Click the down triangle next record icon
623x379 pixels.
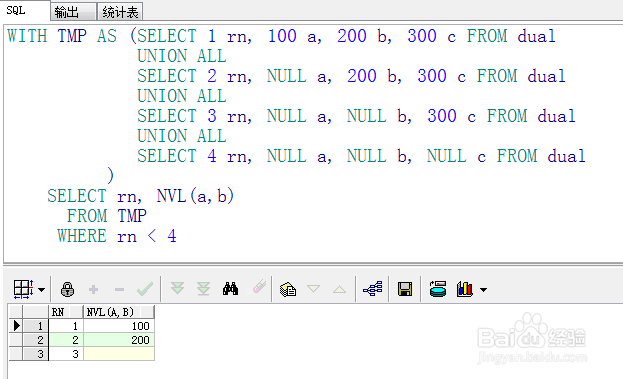pyautogui.click(x=313, y=289)
